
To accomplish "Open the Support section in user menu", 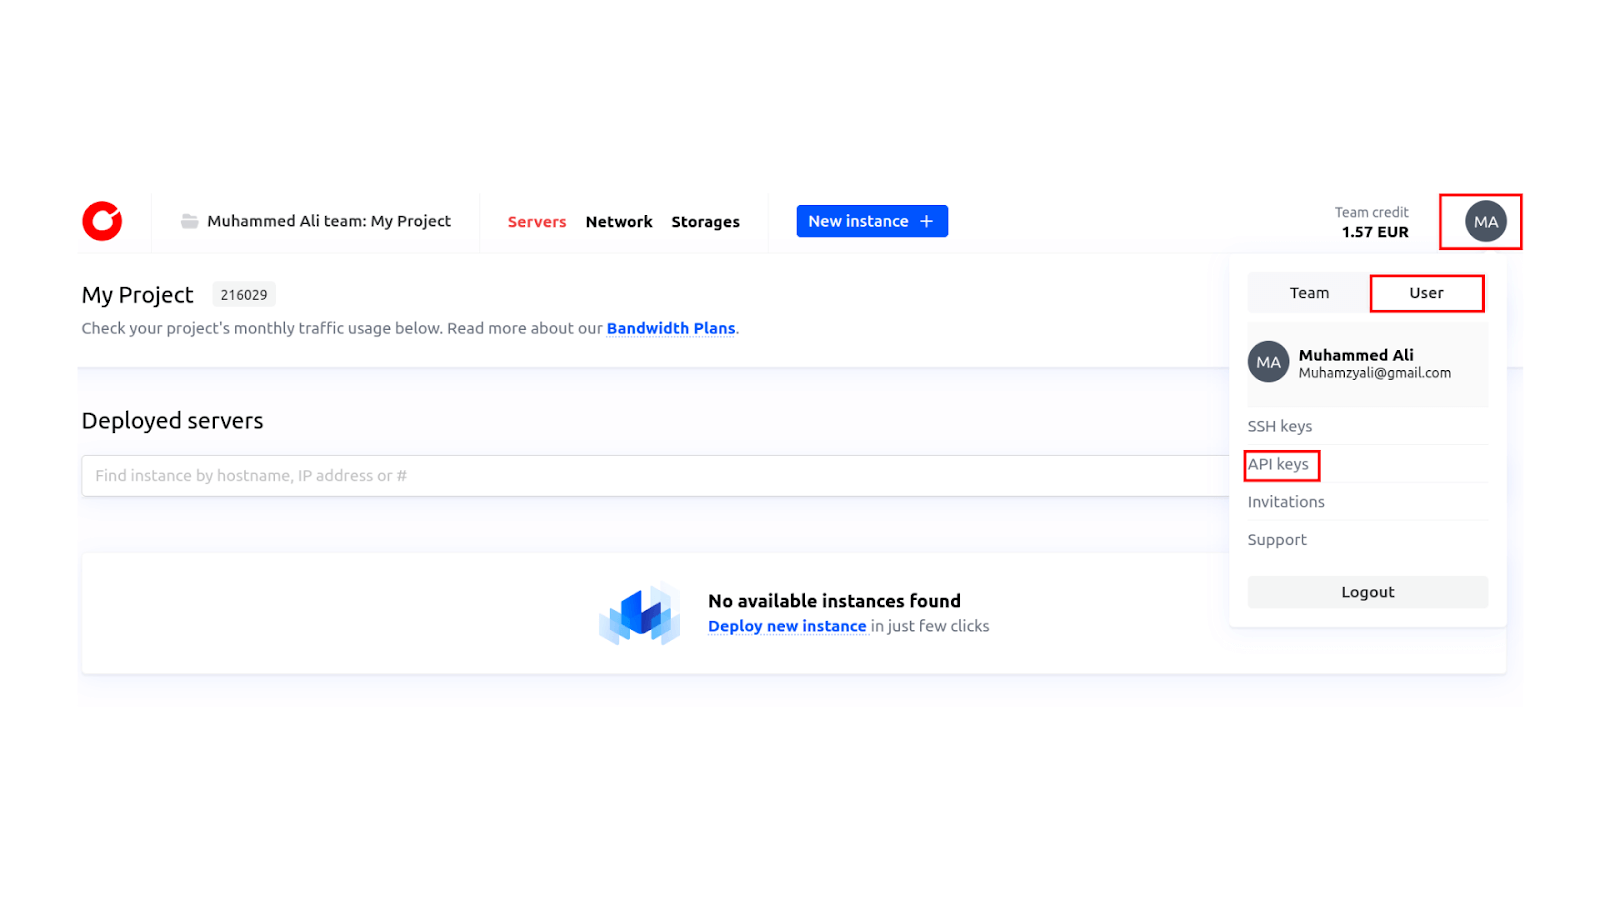I will (x=1277, y=539).
